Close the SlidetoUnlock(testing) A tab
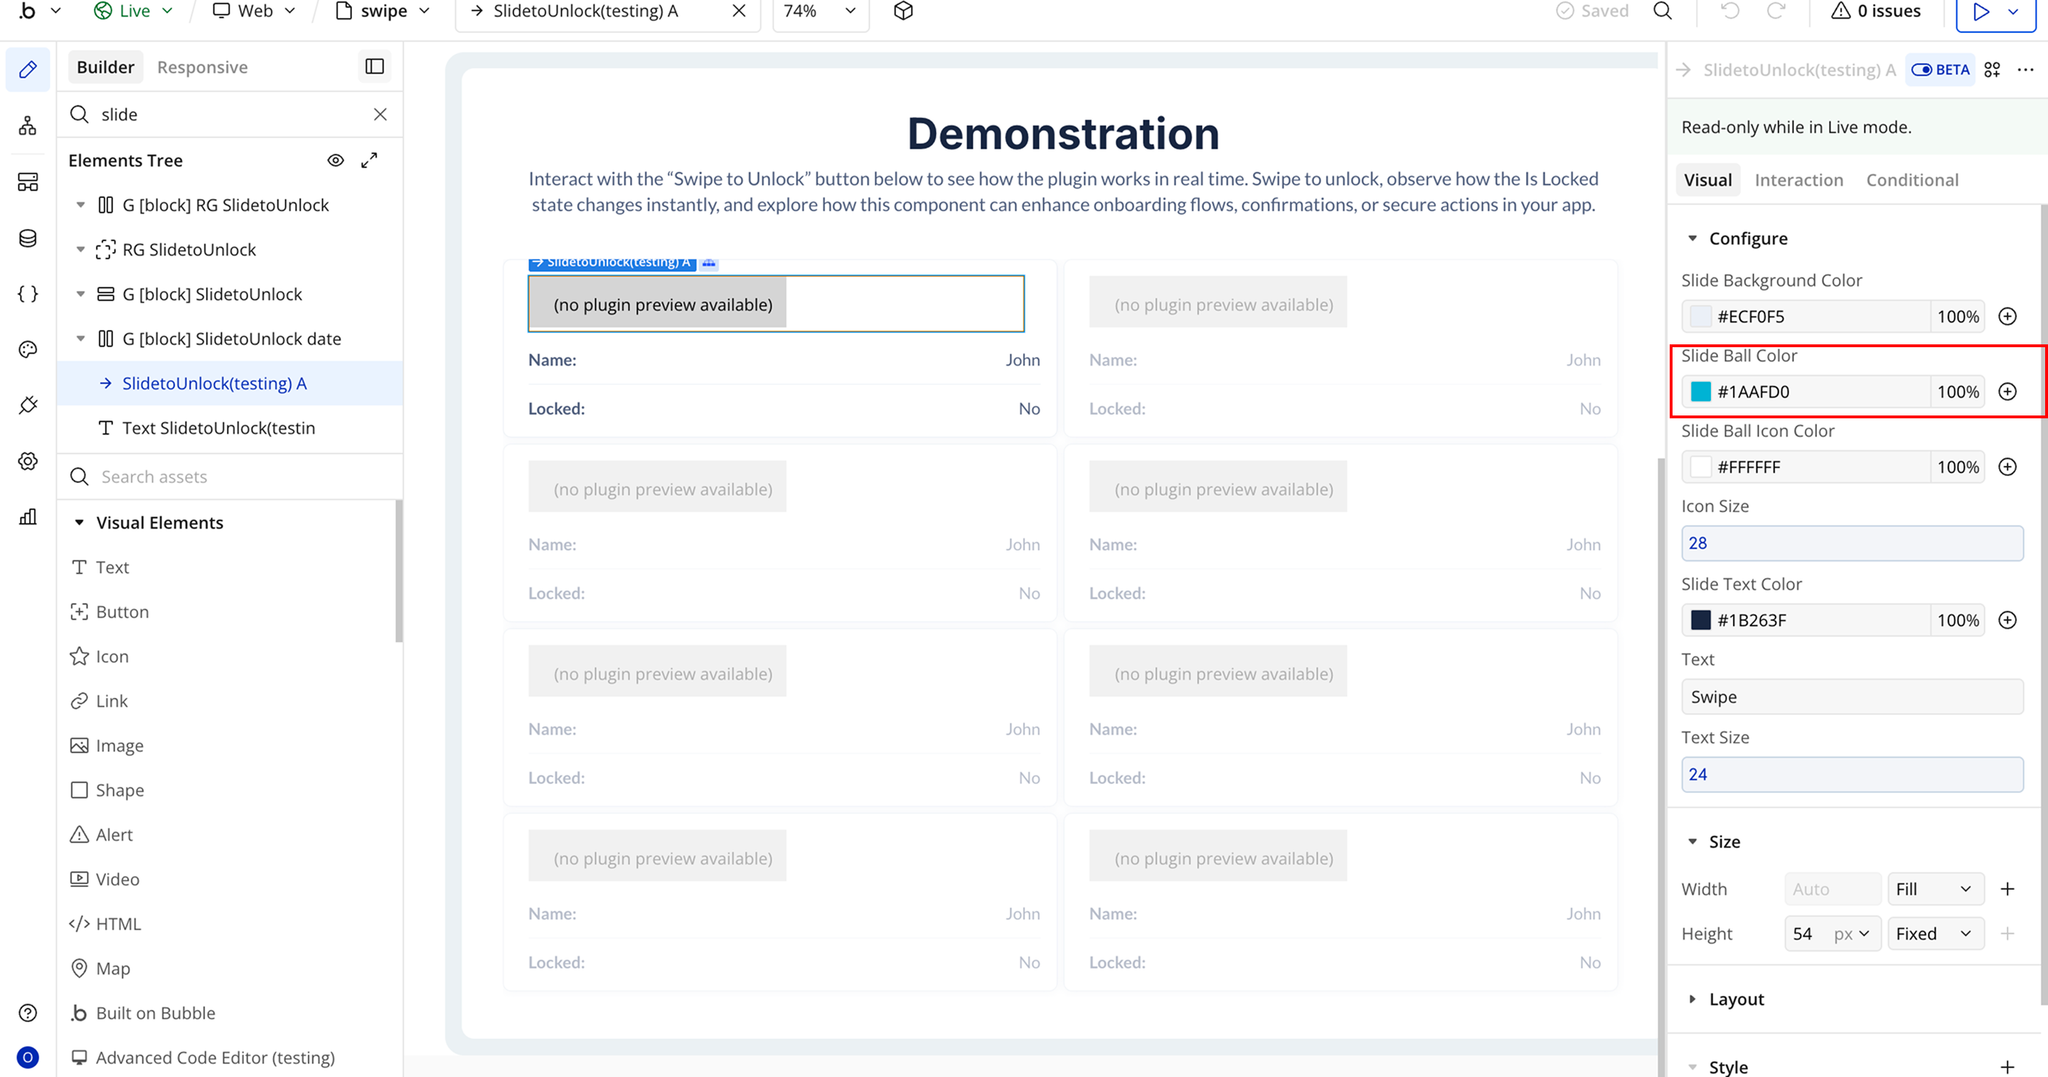The height and width of the screenshot is (1077, 2048). coord(738,11)
